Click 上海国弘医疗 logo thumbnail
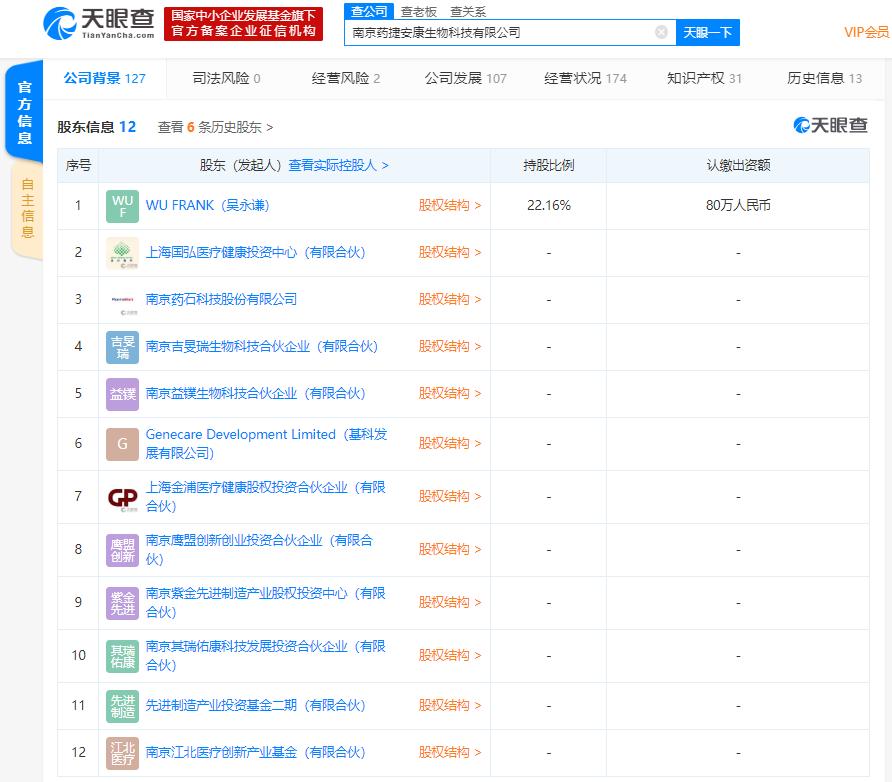The image size is (892, 782). (x=123, y=253)
